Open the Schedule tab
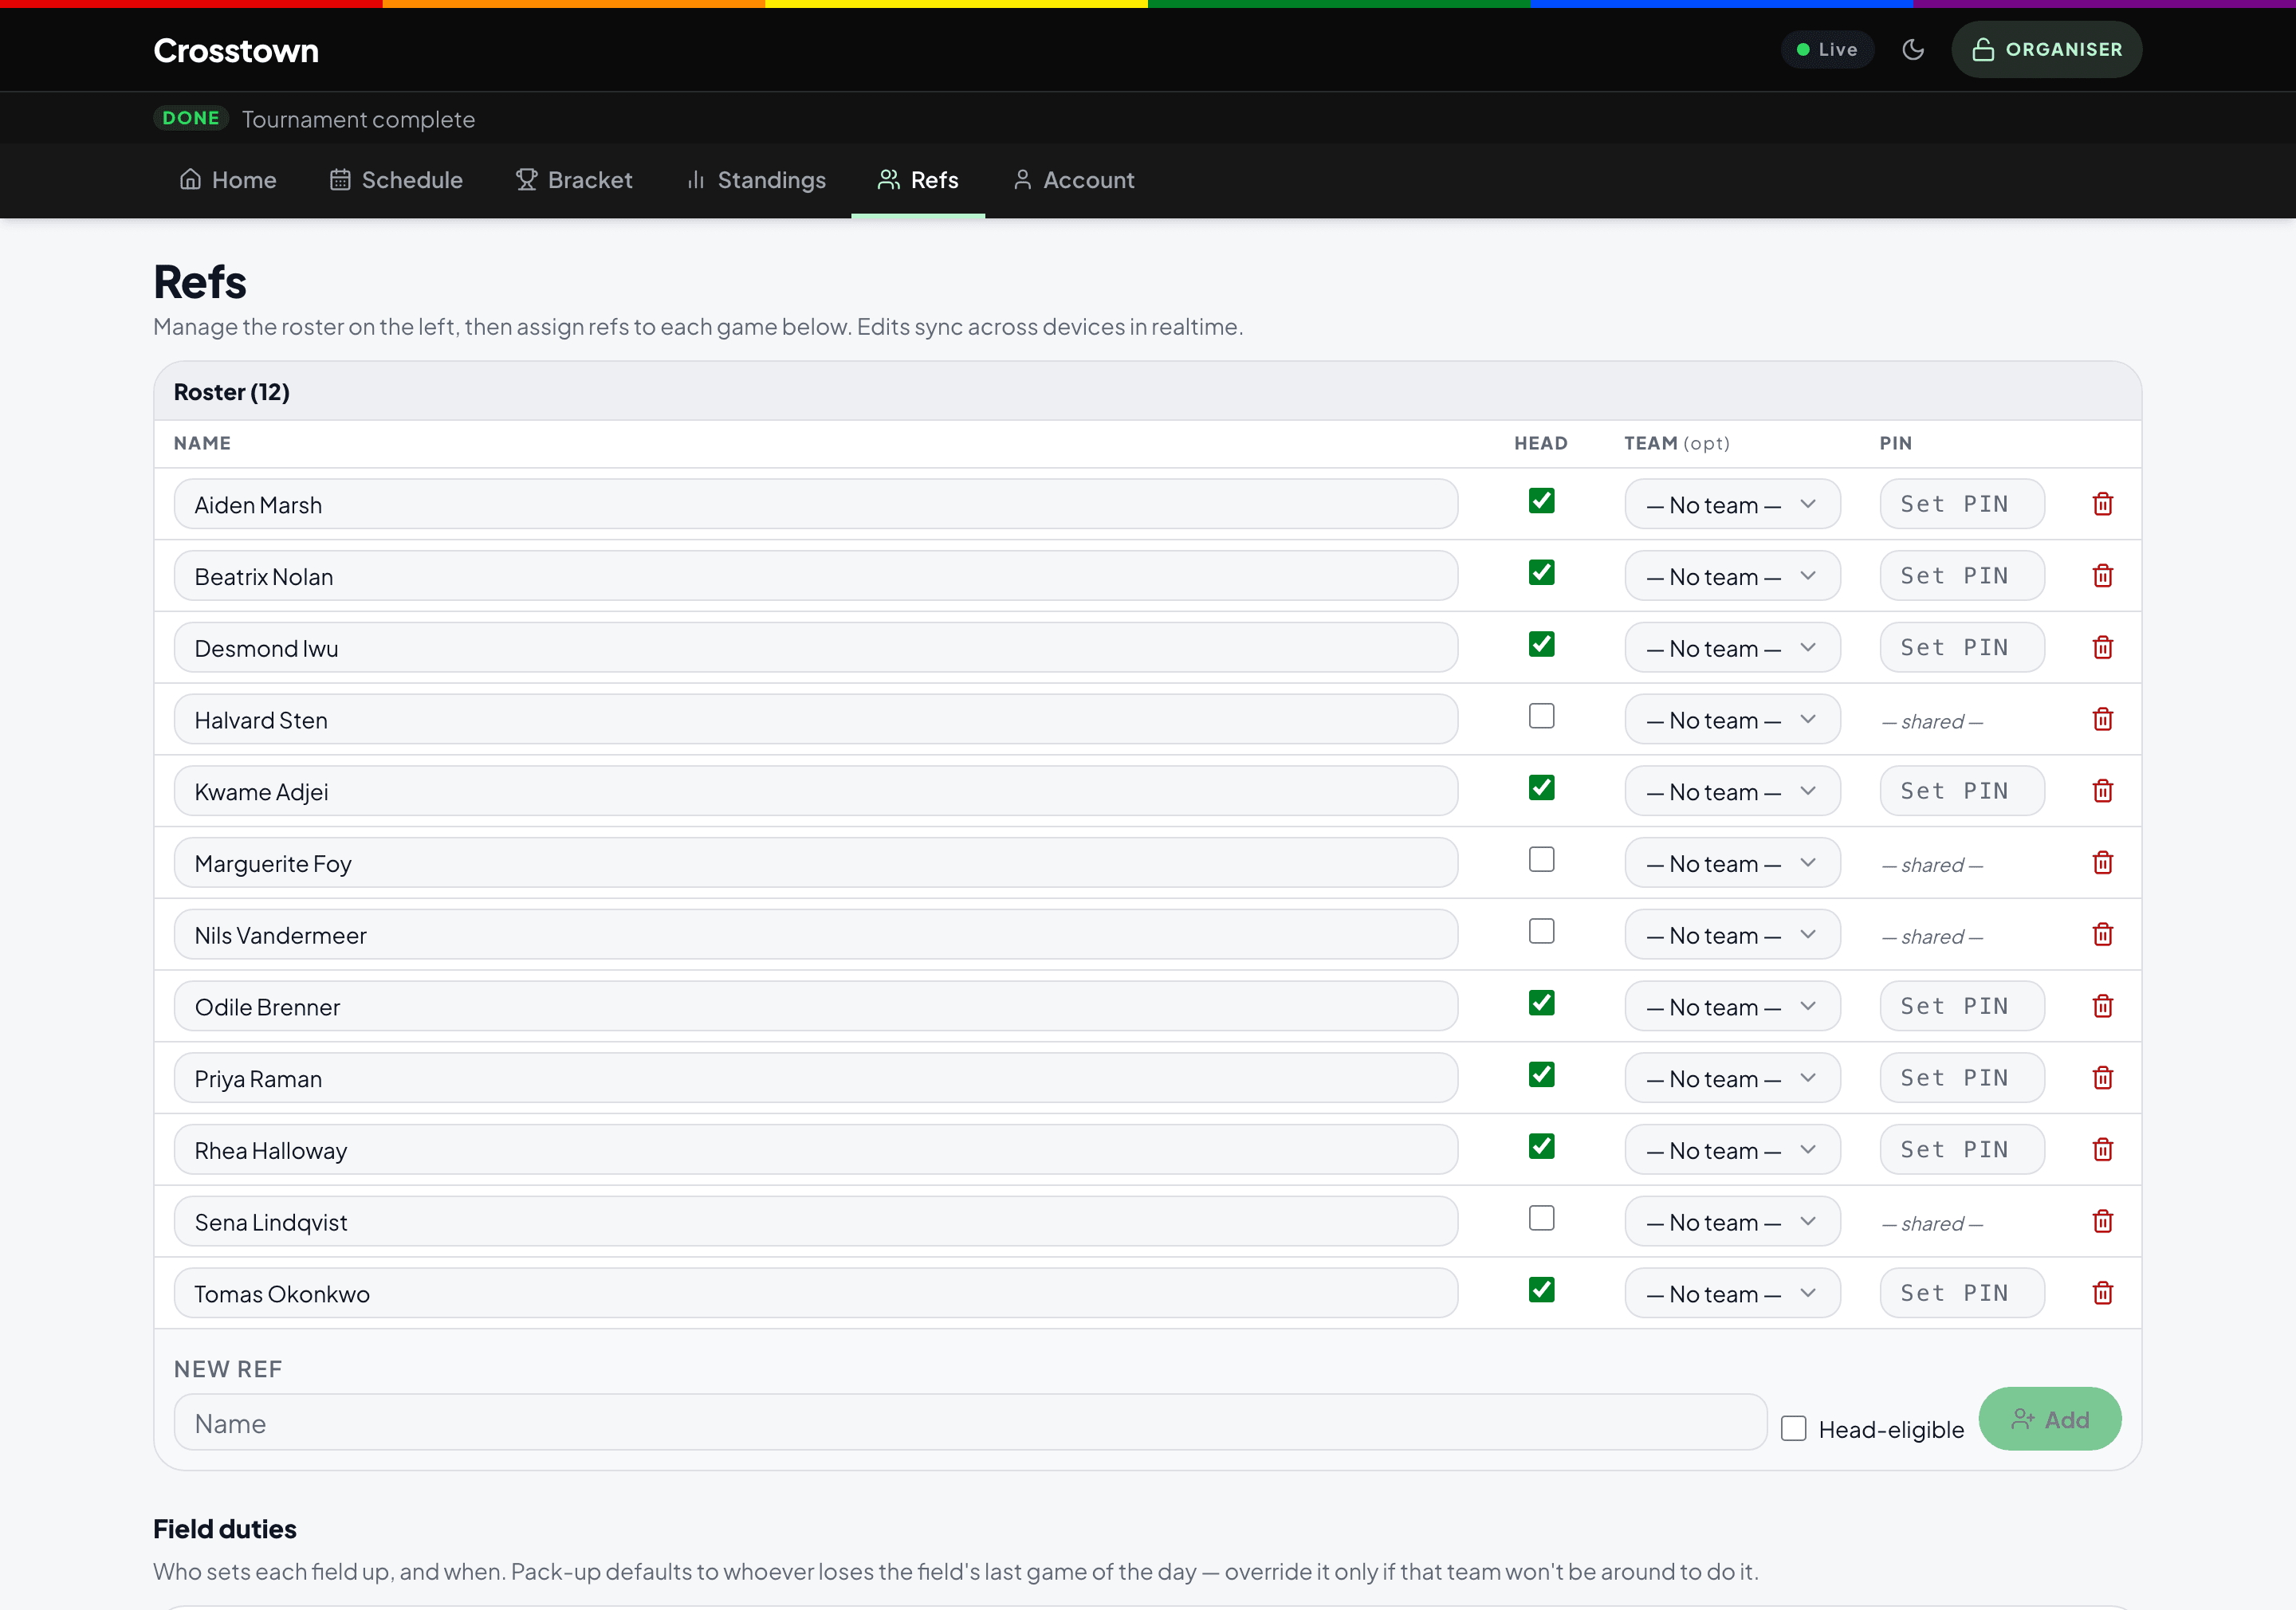This screenshot has width=2296, height=1610. [396, 180]
